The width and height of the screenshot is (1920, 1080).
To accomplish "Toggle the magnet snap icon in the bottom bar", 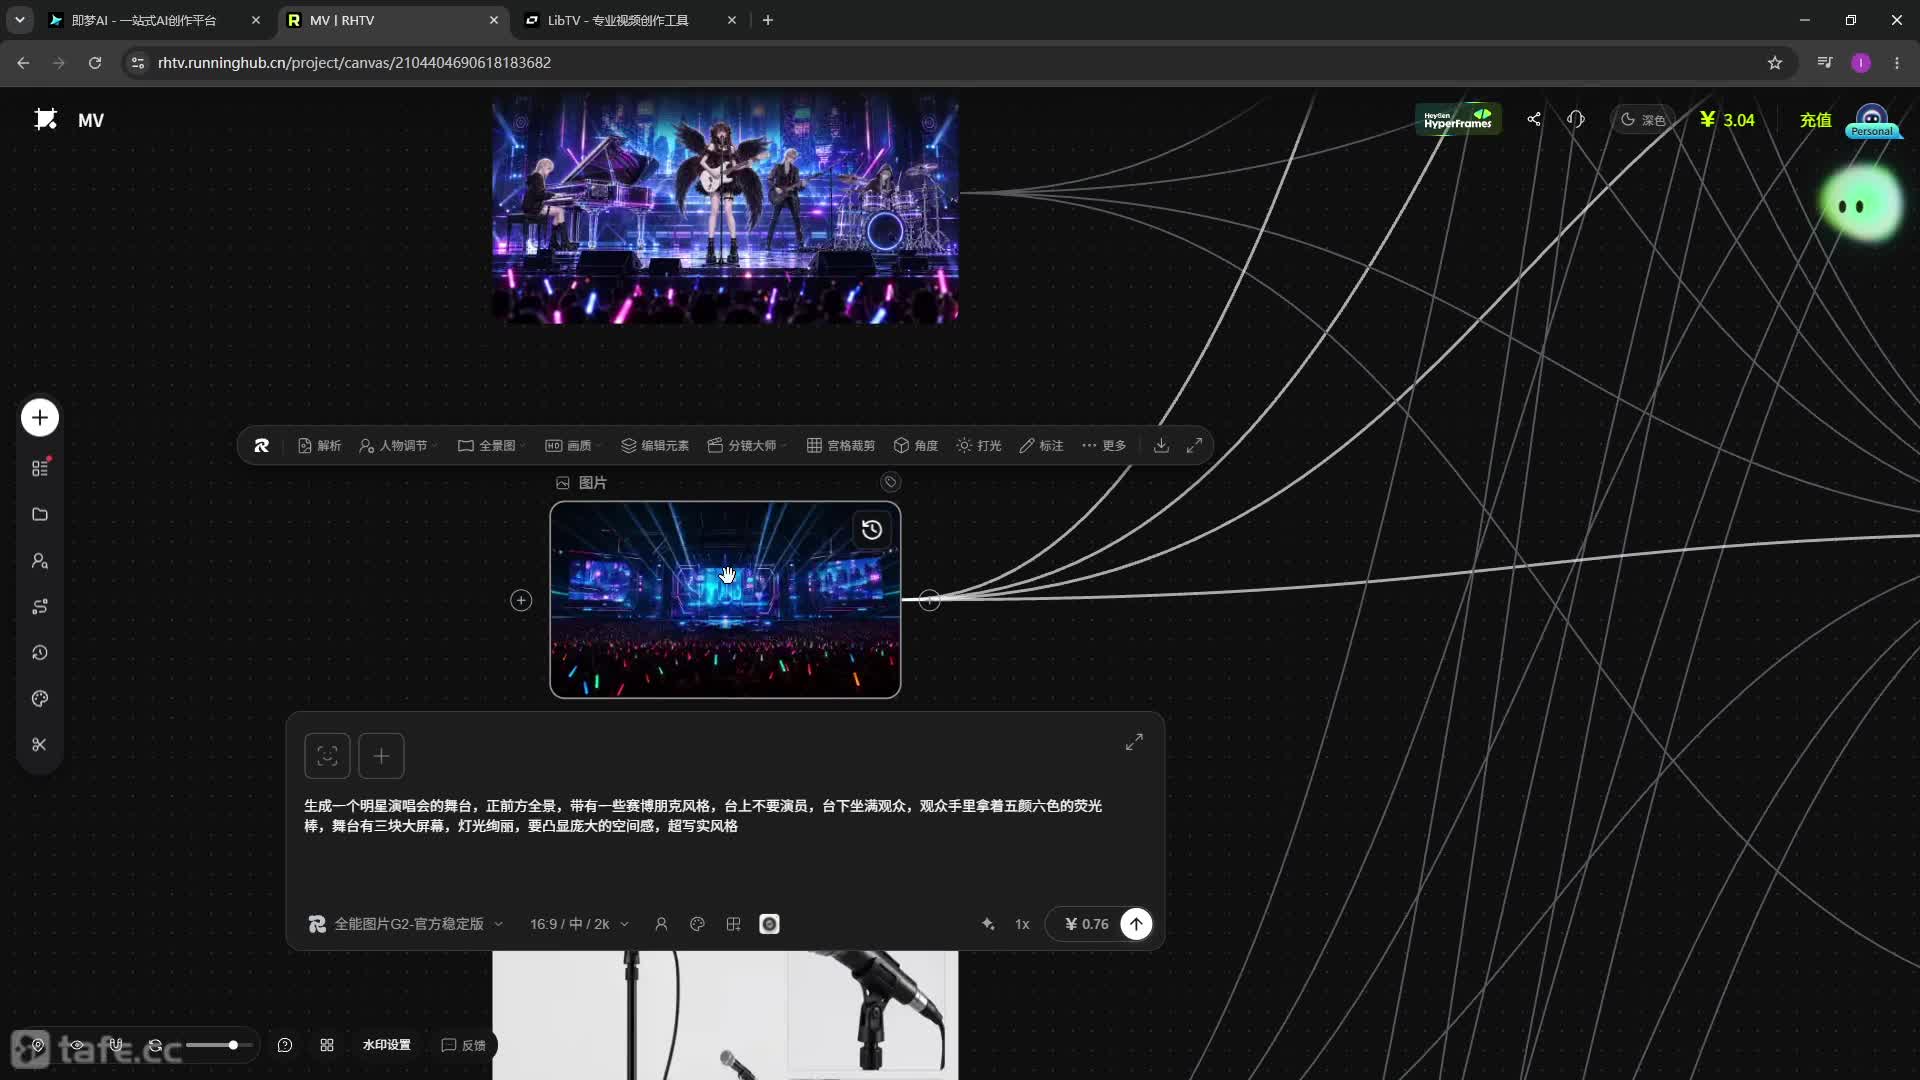I will click(116, 1045).
